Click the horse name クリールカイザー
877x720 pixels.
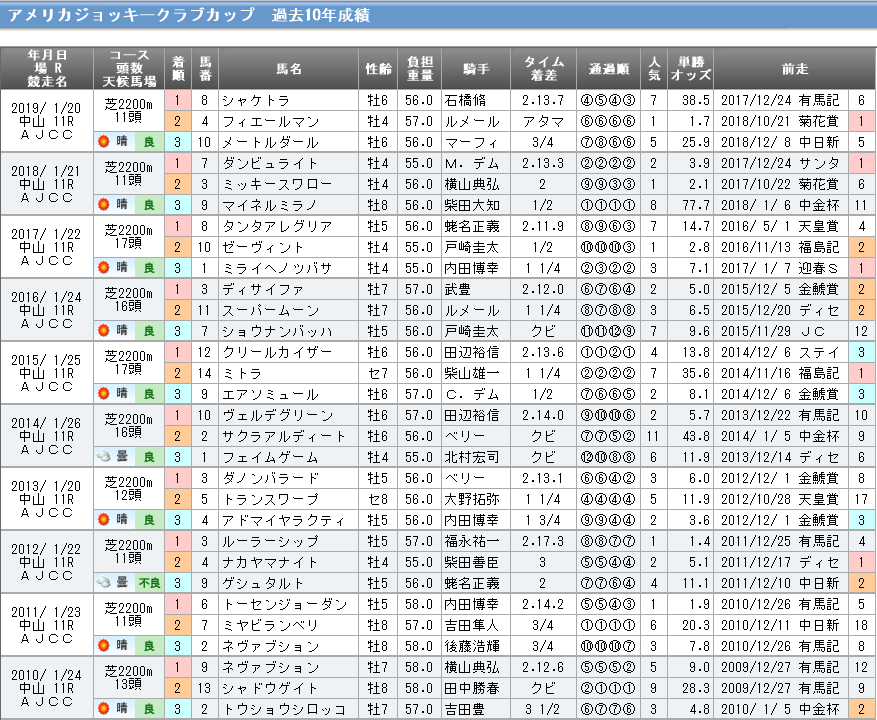266,352
